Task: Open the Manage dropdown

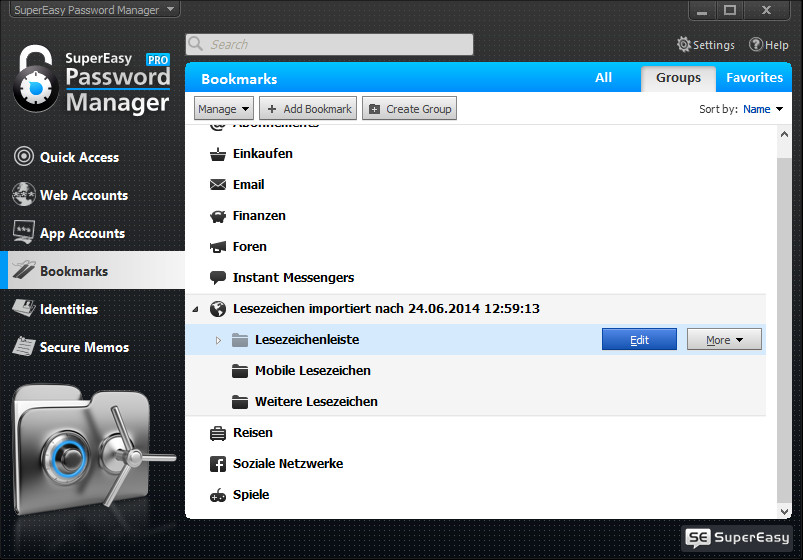Action: [x=224, y=109]
